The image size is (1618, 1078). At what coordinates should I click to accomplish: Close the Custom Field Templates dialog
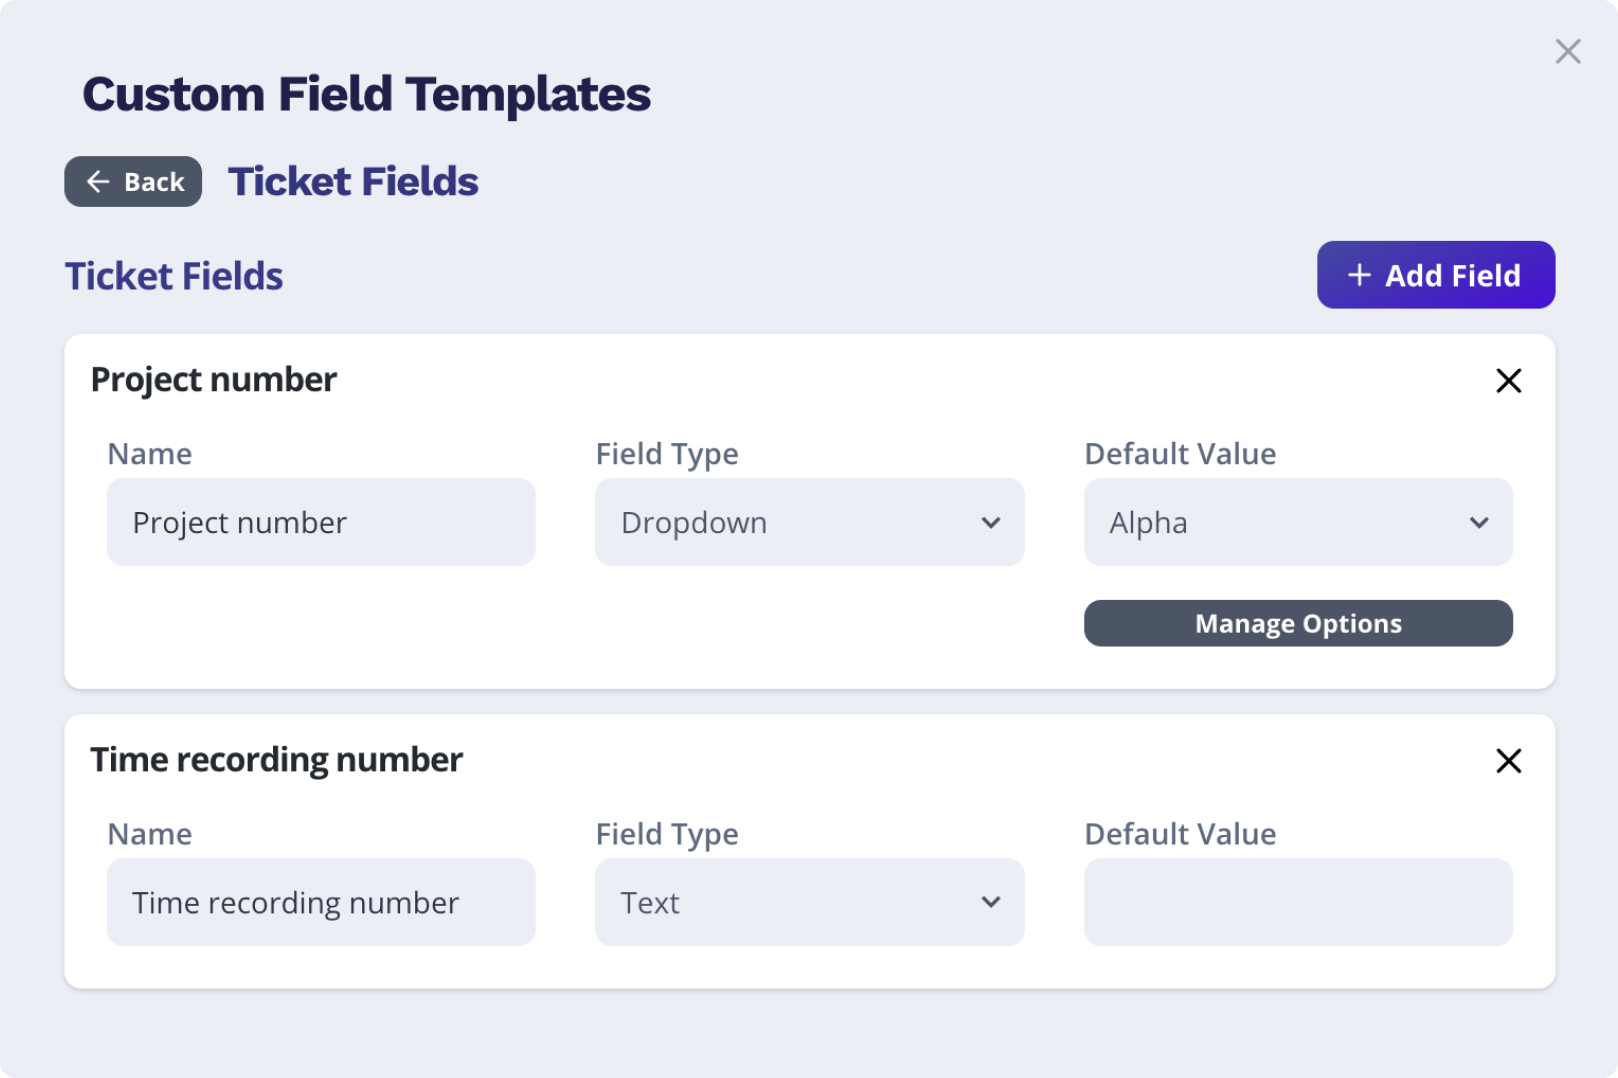point(1567,51)
